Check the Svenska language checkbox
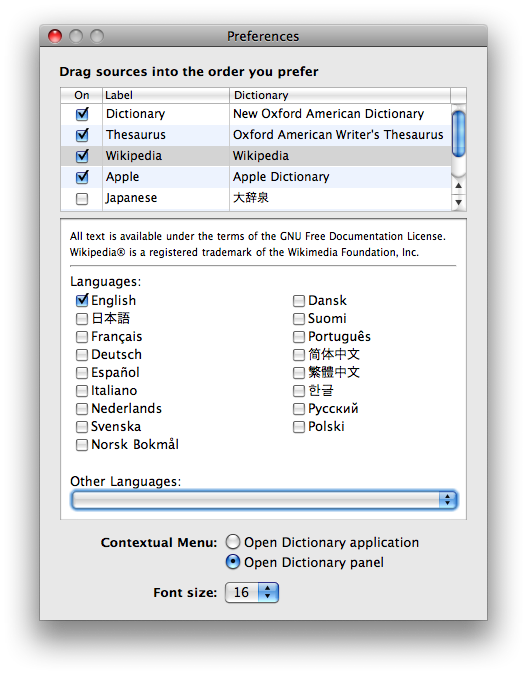 [82, 427]
